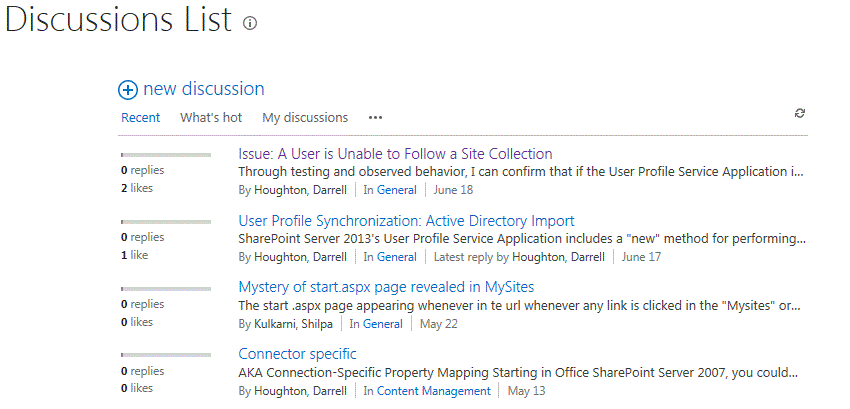Click the info icon beside Discussions List
The width and height of the screenshot is (850, 409).
pos(250,23)
